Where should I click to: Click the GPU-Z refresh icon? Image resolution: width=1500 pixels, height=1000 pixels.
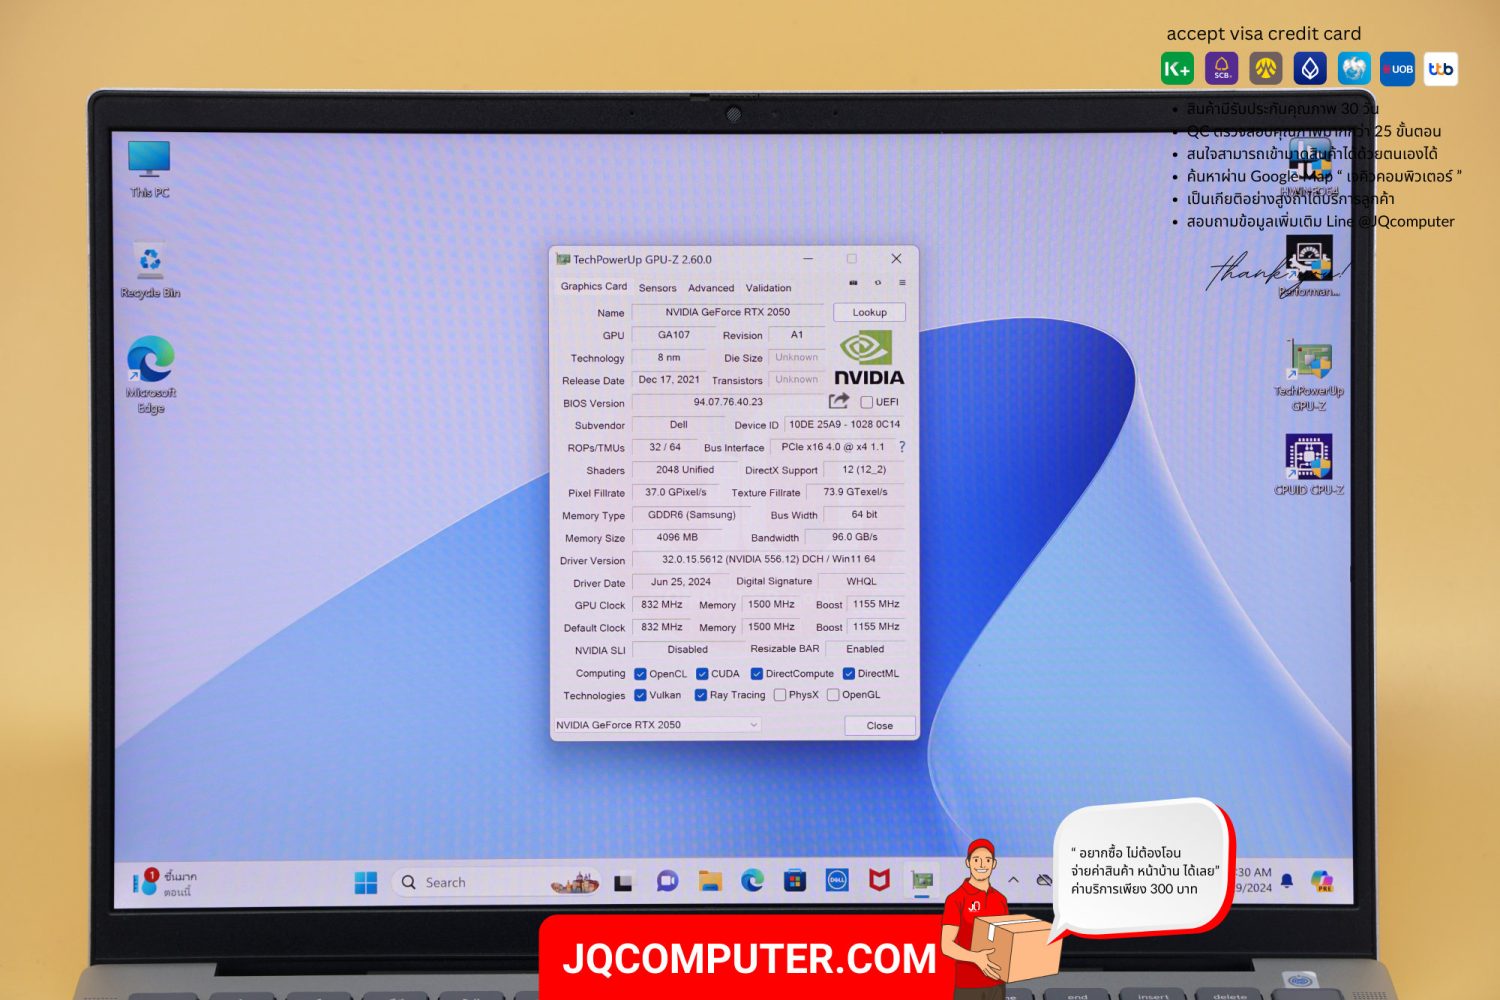point(878,283)
